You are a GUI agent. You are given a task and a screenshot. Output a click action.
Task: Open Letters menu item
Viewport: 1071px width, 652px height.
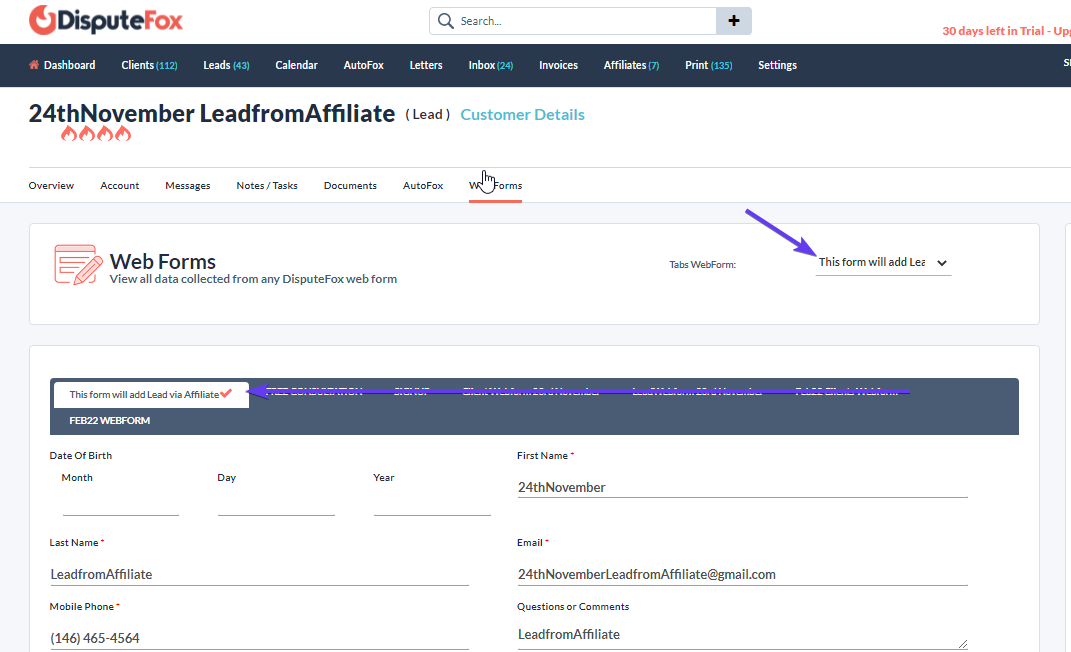pyautogui.click(x=426, y=65)
